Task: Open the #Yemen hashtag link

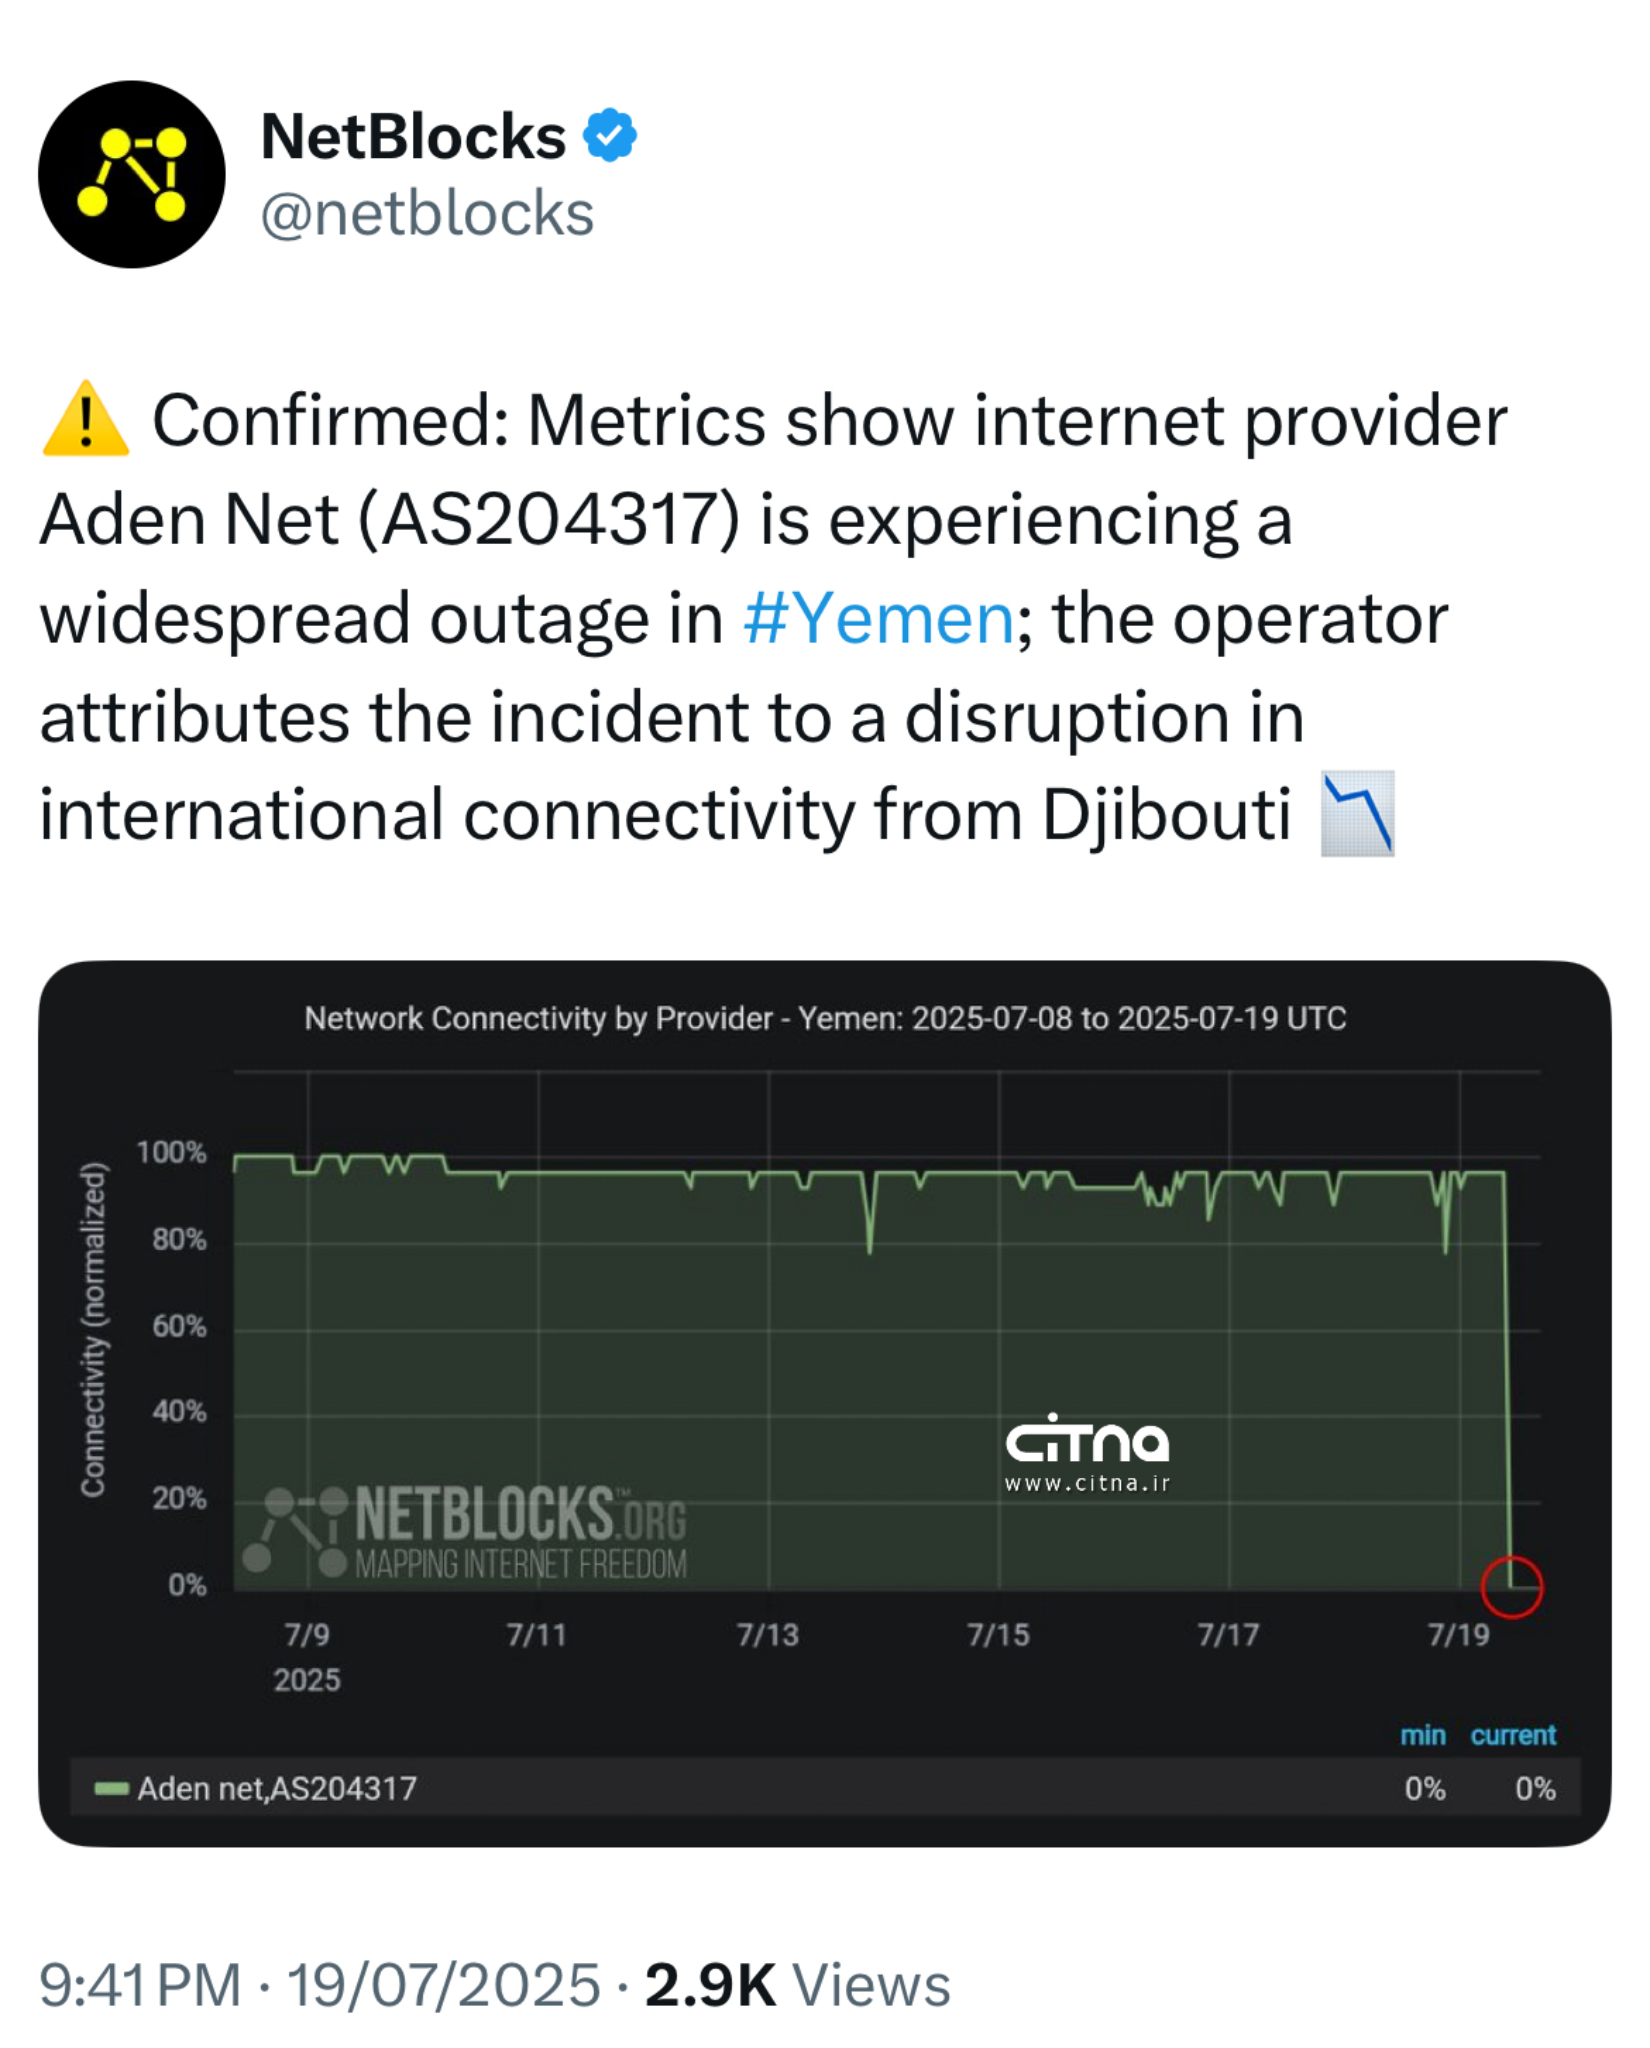Action: click(x=878, y=619)
